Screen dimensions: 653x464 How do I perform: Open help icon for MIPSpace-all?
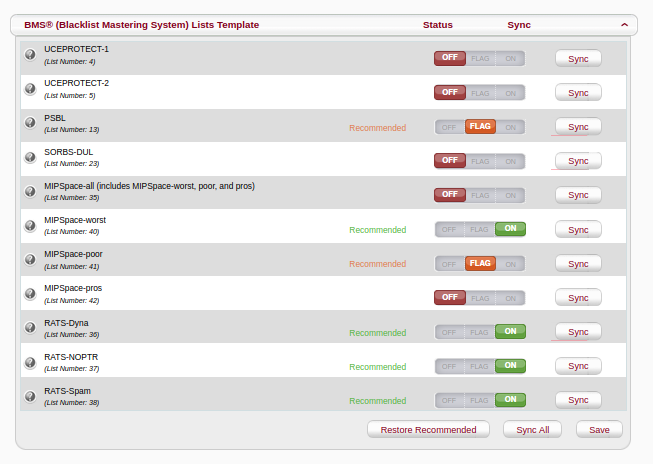(x=30, y=191)
